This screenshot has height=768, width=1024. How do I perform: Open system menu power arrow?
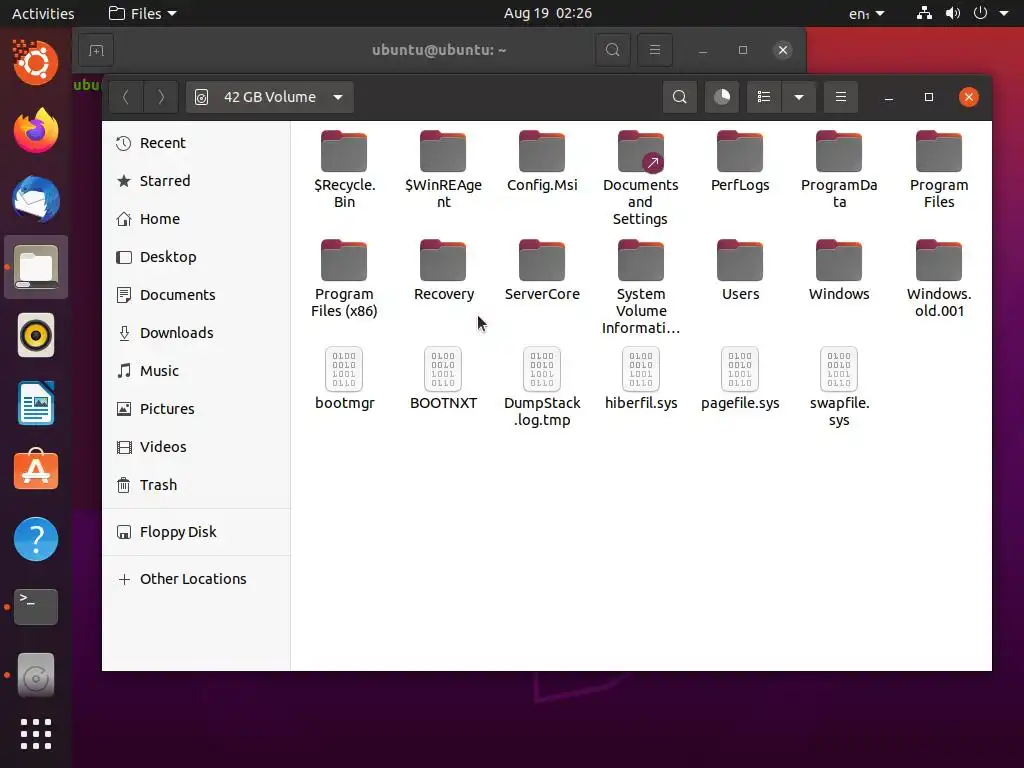click(x=1004, y=13)
